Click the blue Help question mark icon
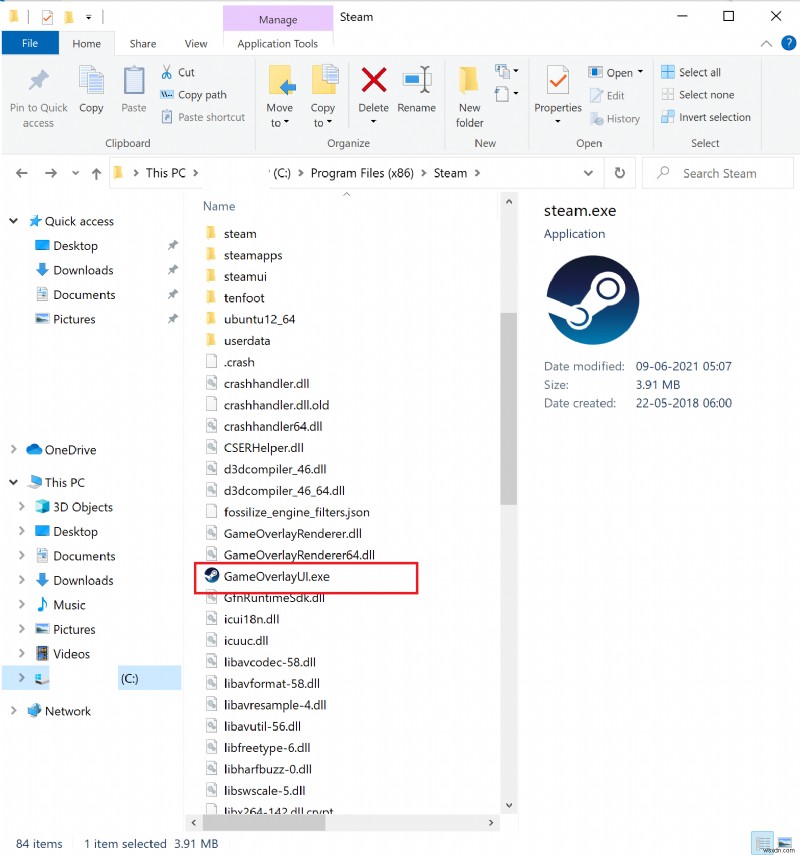This screenshot has width=800, height=855. (789, 43)
